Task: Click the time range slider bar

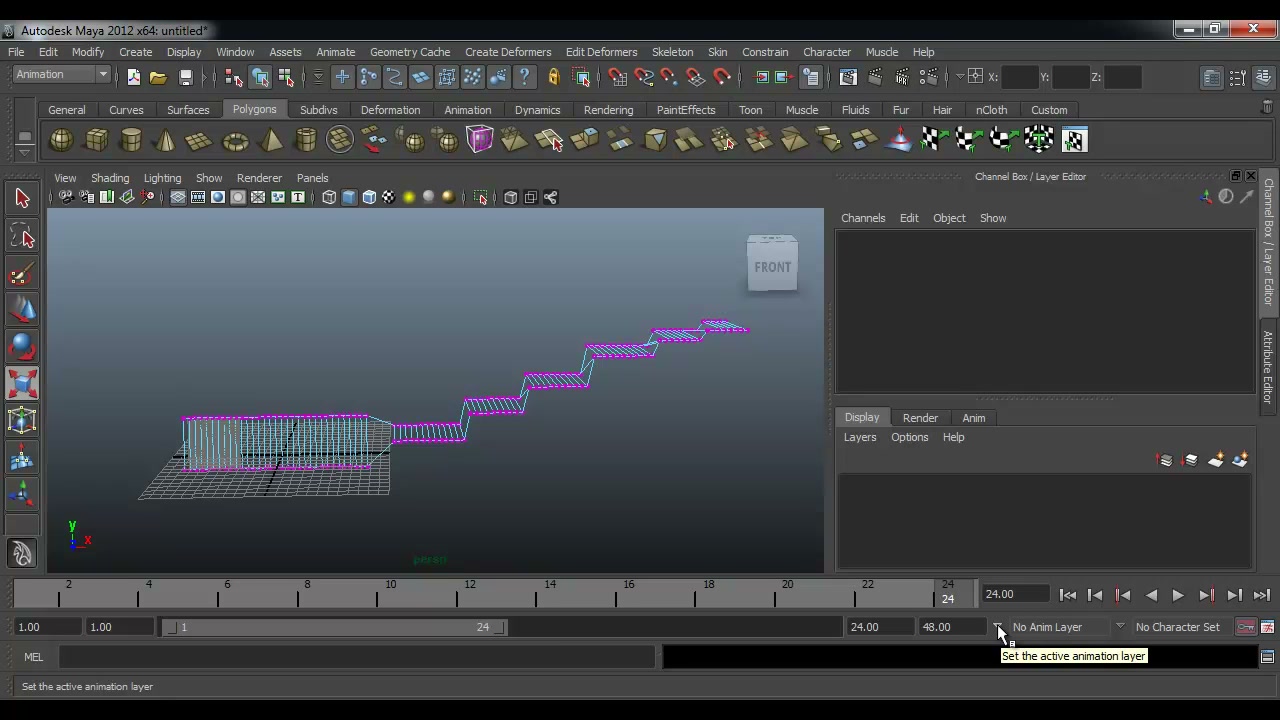Action: click(335, 627)
